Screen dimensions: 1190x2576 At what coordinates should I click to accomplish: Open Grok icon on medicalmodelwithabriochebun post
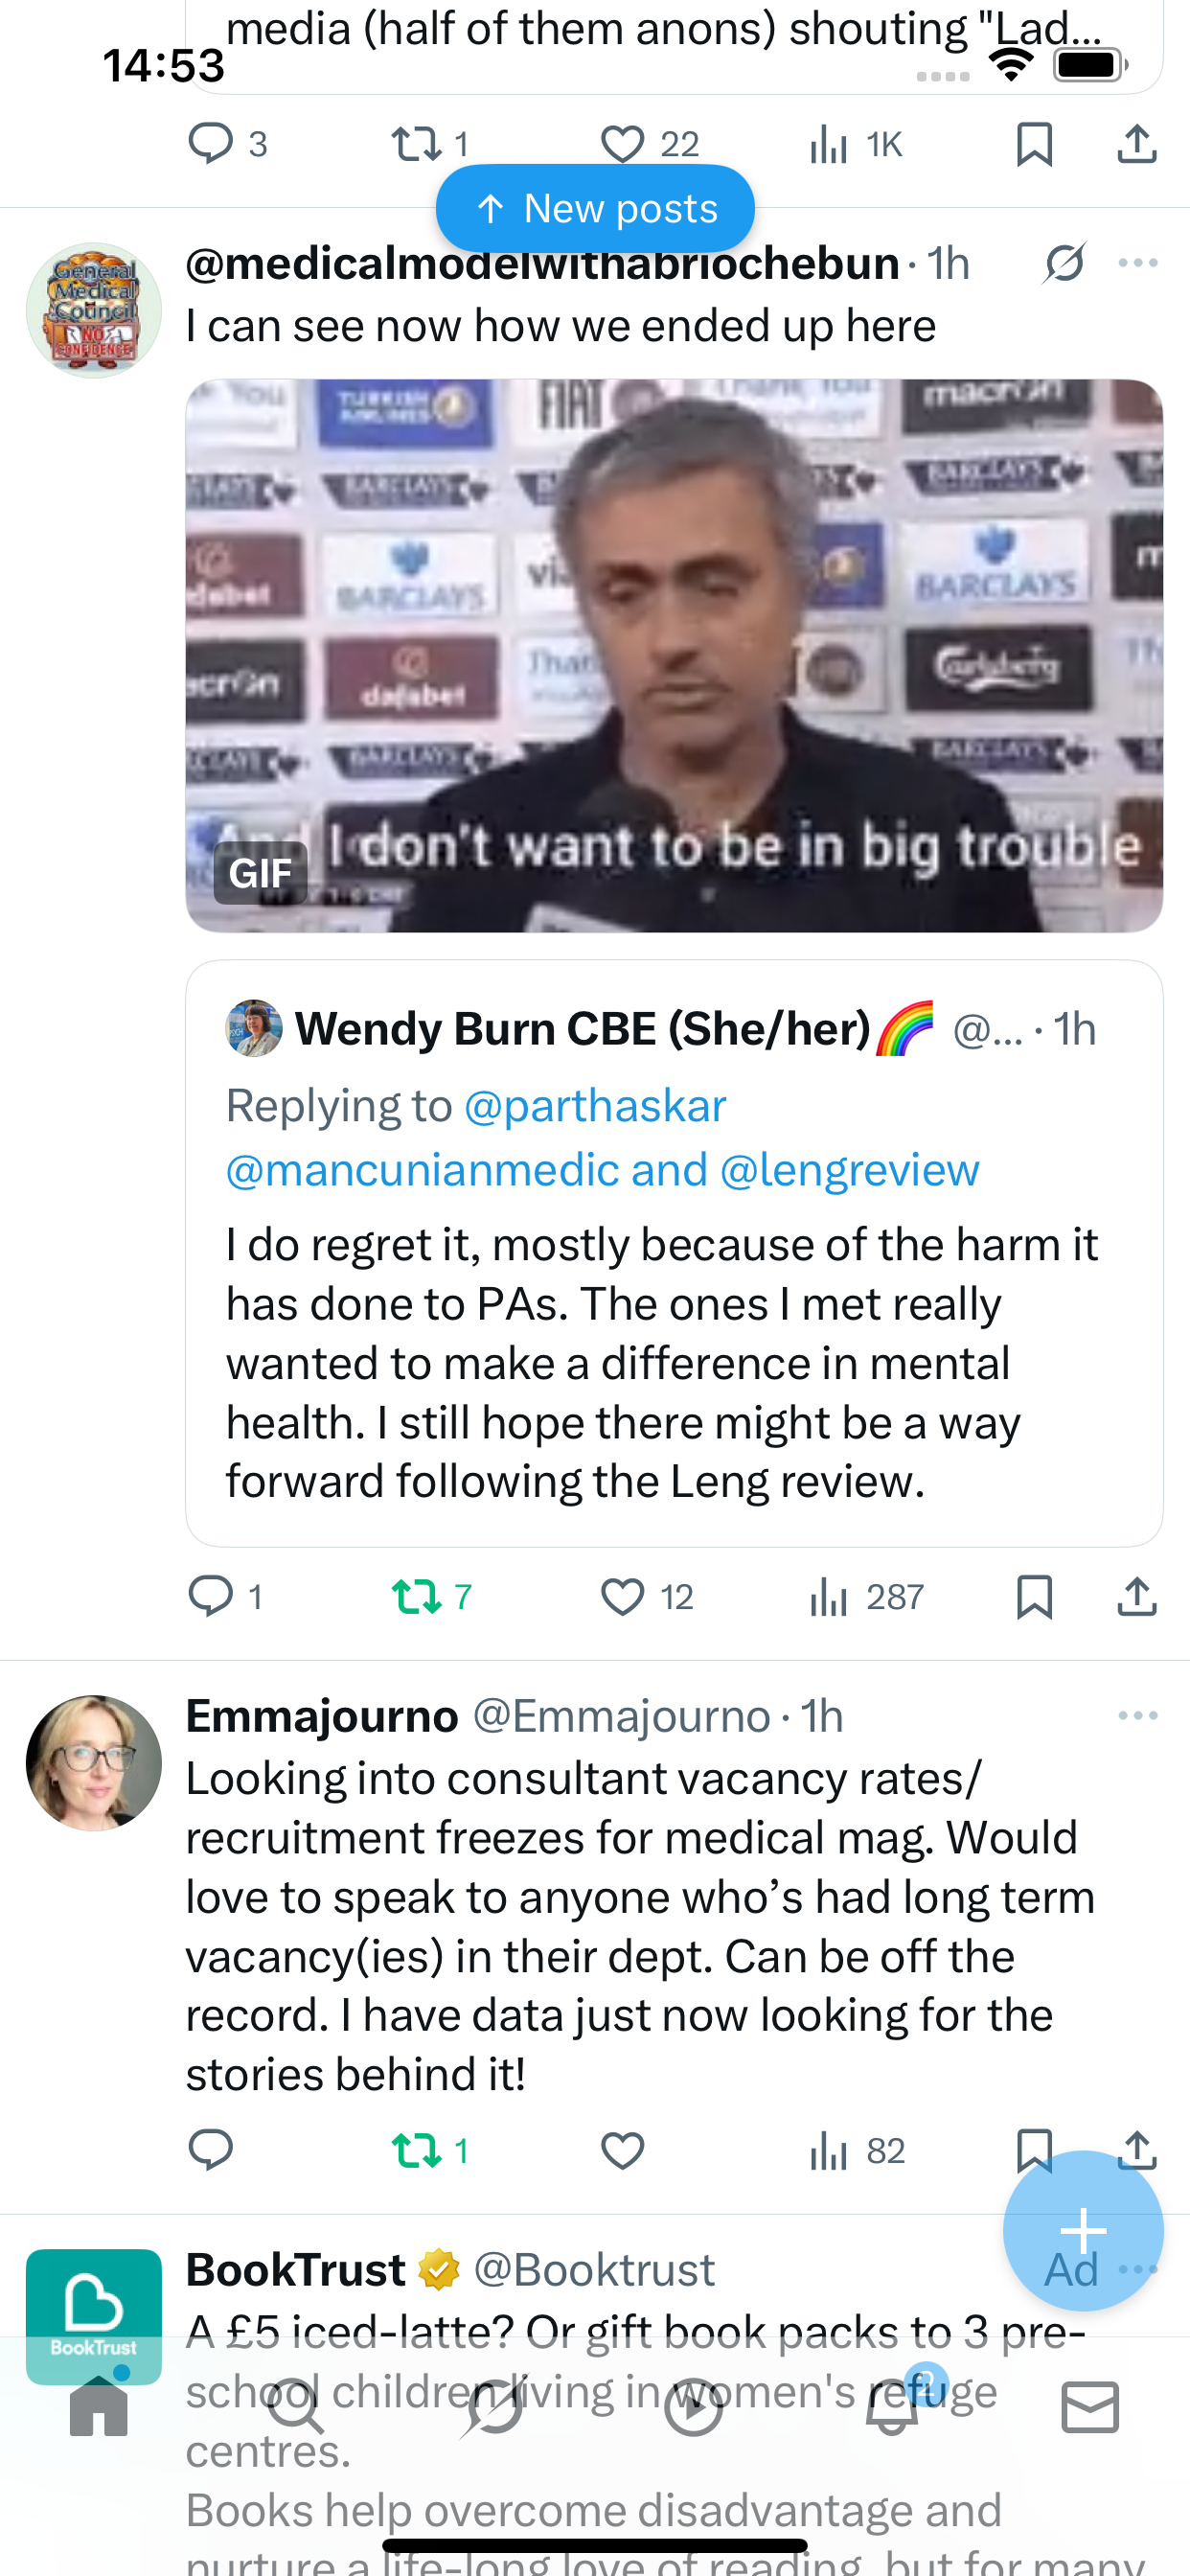coord(1064,264)
